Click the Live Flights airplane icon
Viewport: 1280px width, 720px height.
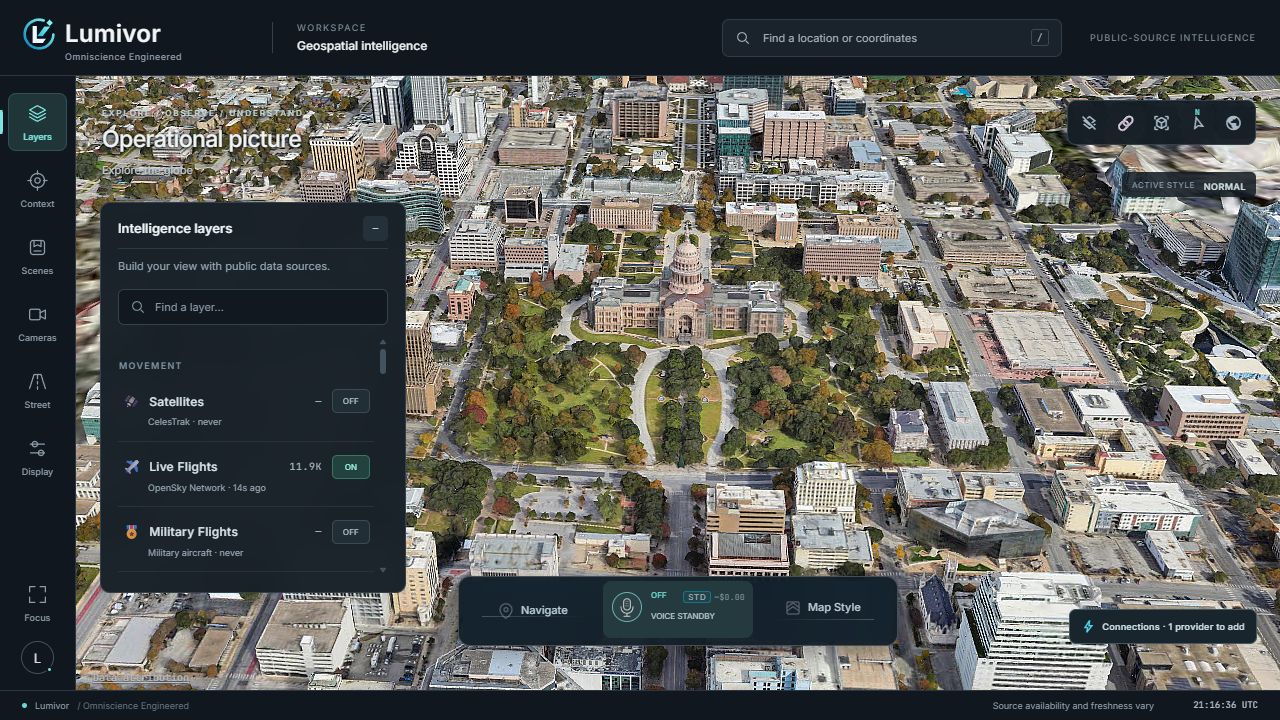[131, 466]
